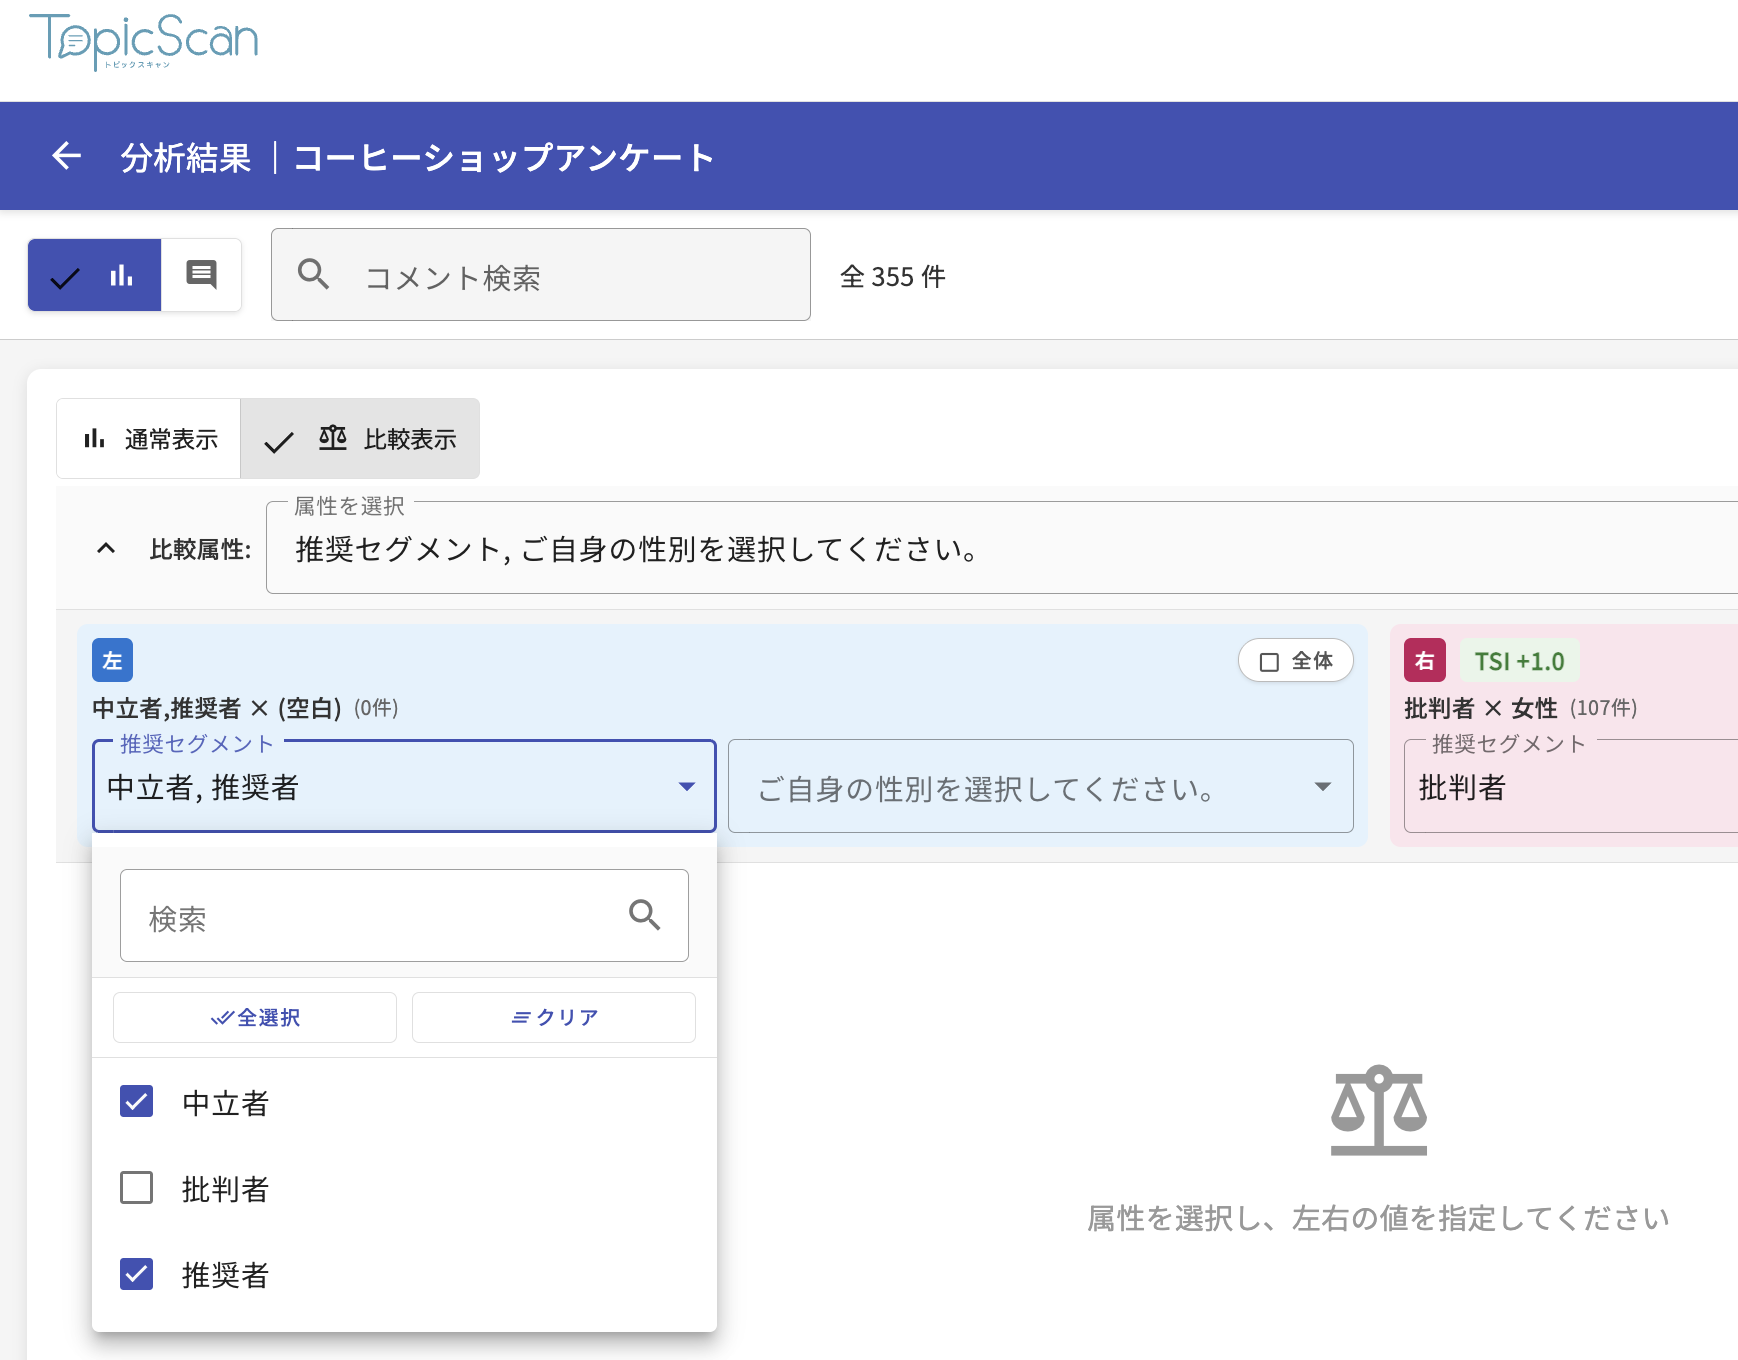Enable the 全体 checkbox
Screen dimensions: 1738x1360
point(1270,661)
